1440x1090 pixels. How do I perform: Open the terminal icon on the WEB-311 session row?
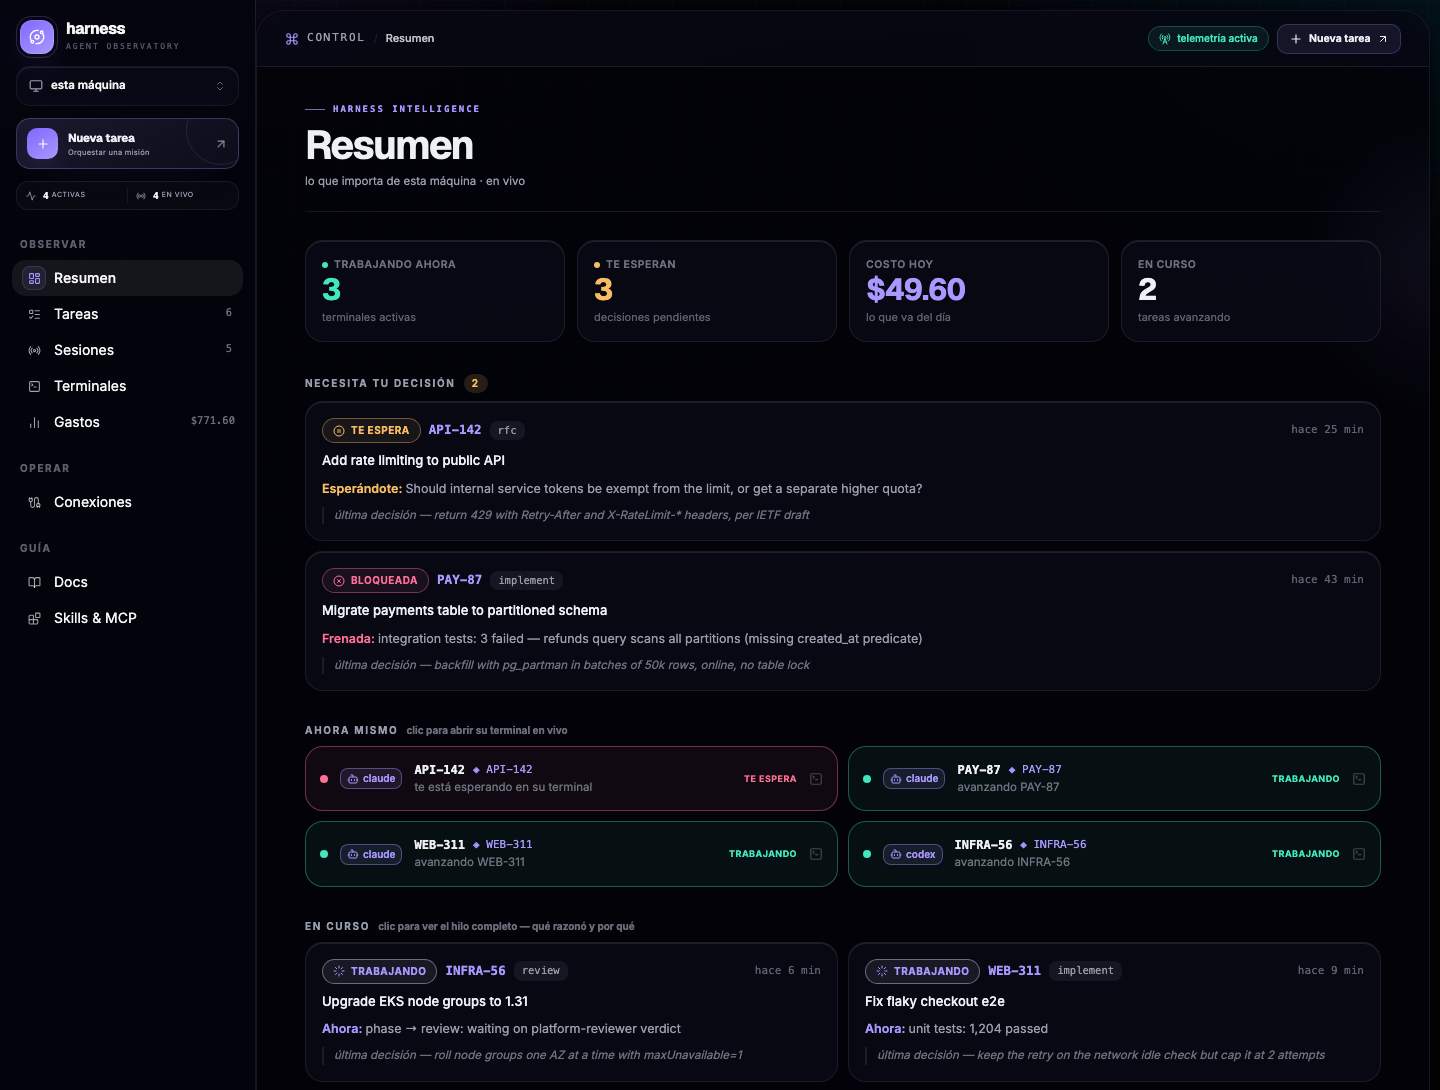(816, 854)
